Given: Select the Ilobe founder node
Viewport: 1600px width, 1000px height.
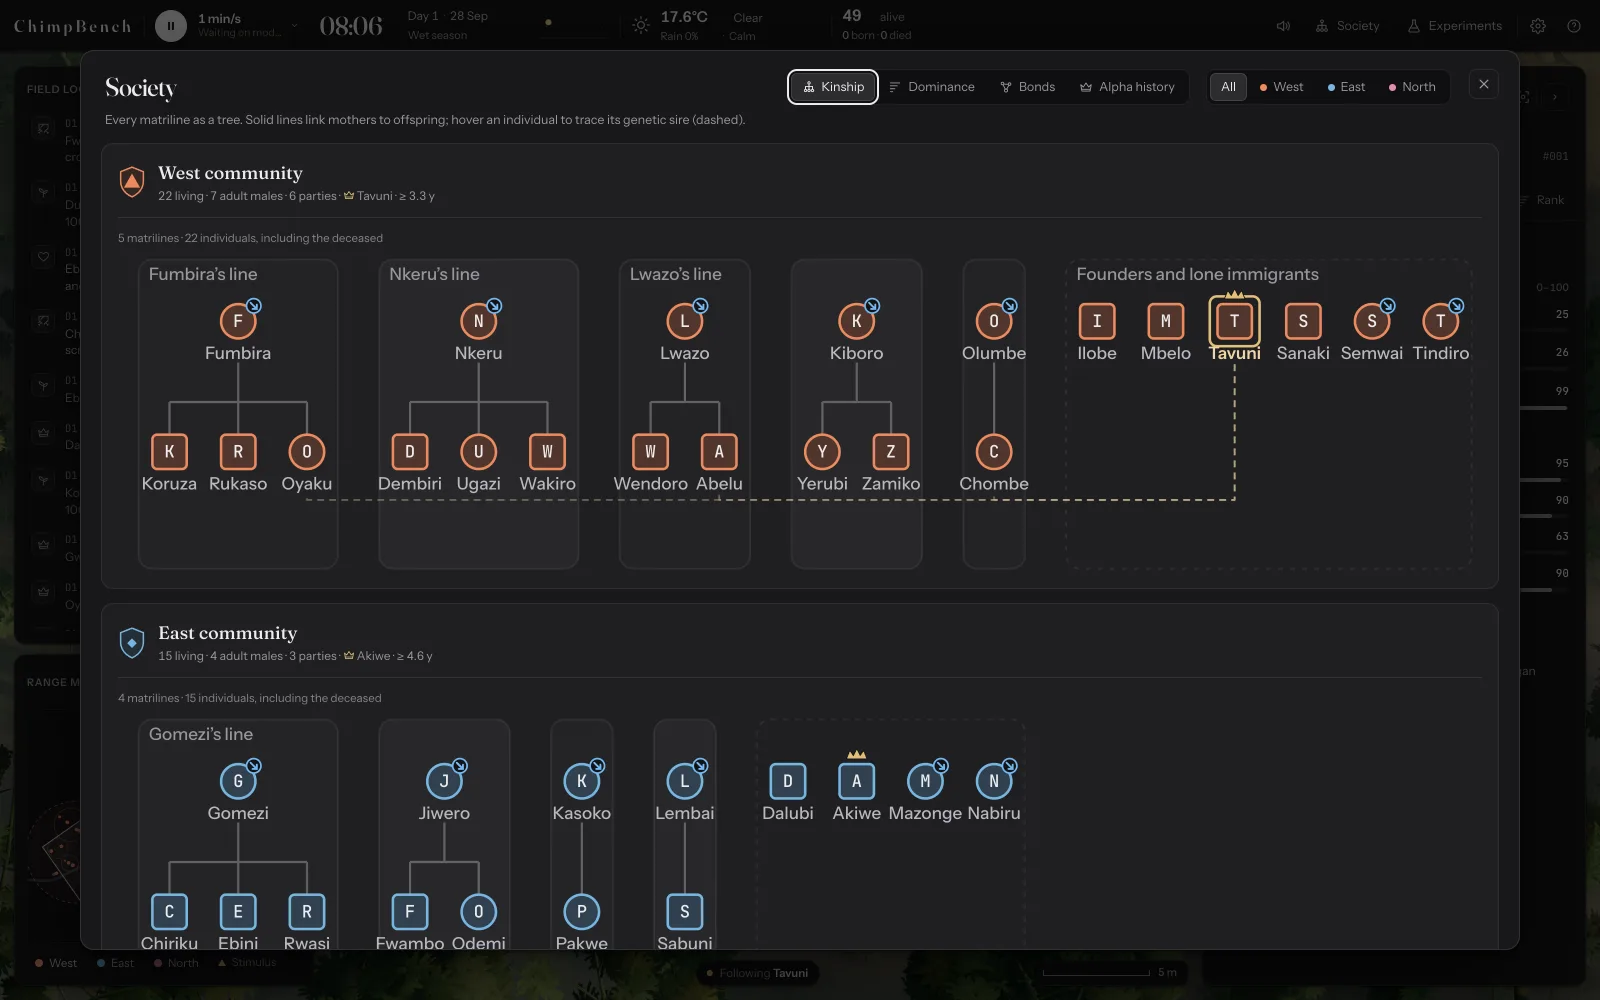Looking at the screenshot, I should pos(1097,321).
